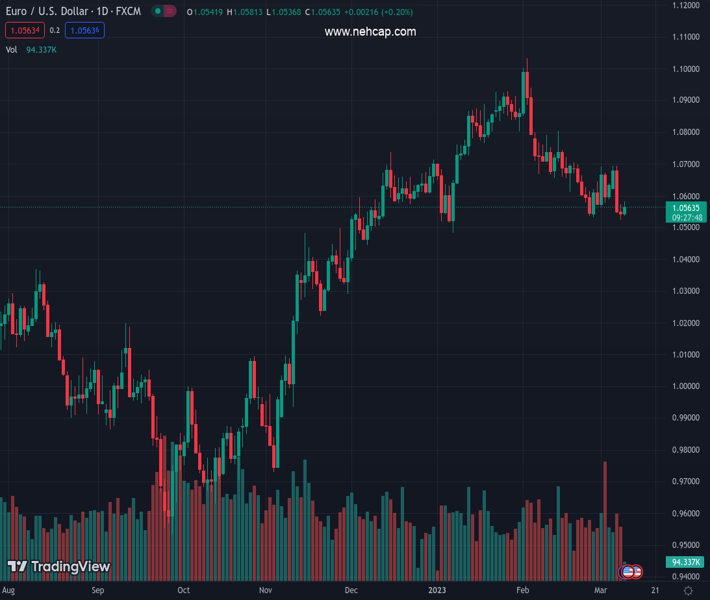Click the current price label 1.05635 on axis
This screenshot has width=710, height=600.
(x=687, y=207)
